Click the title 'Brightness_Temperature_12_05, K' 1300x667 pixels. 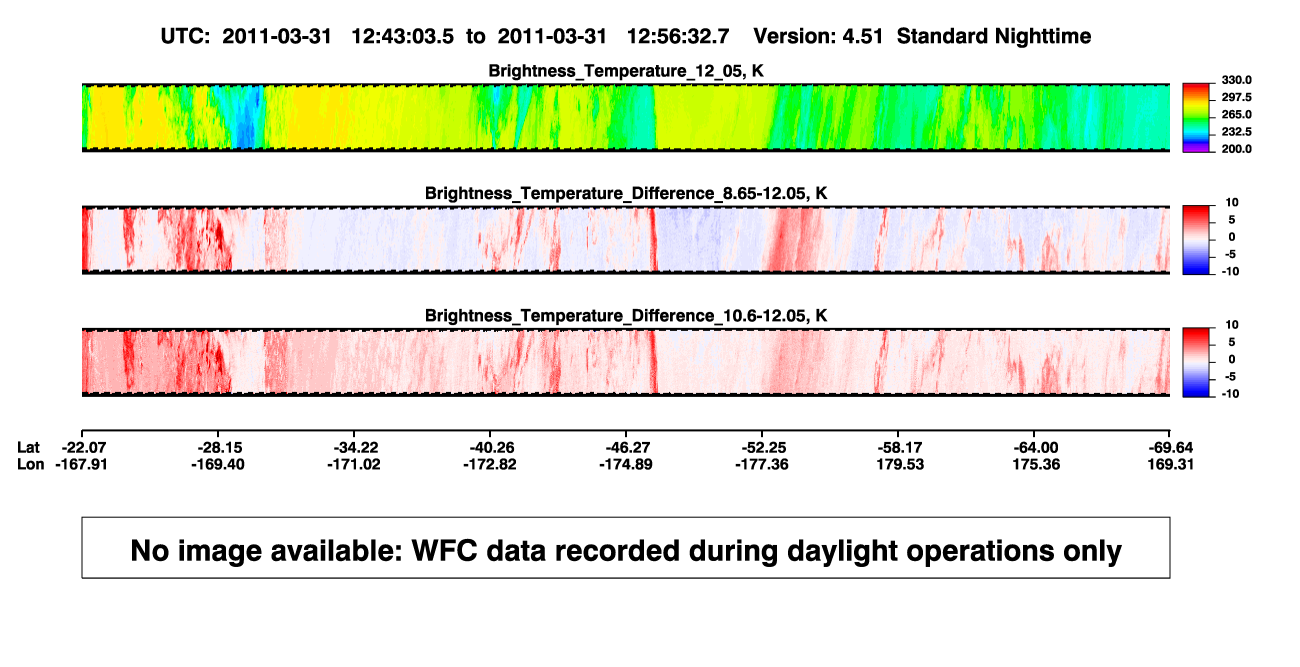[626, 70]
